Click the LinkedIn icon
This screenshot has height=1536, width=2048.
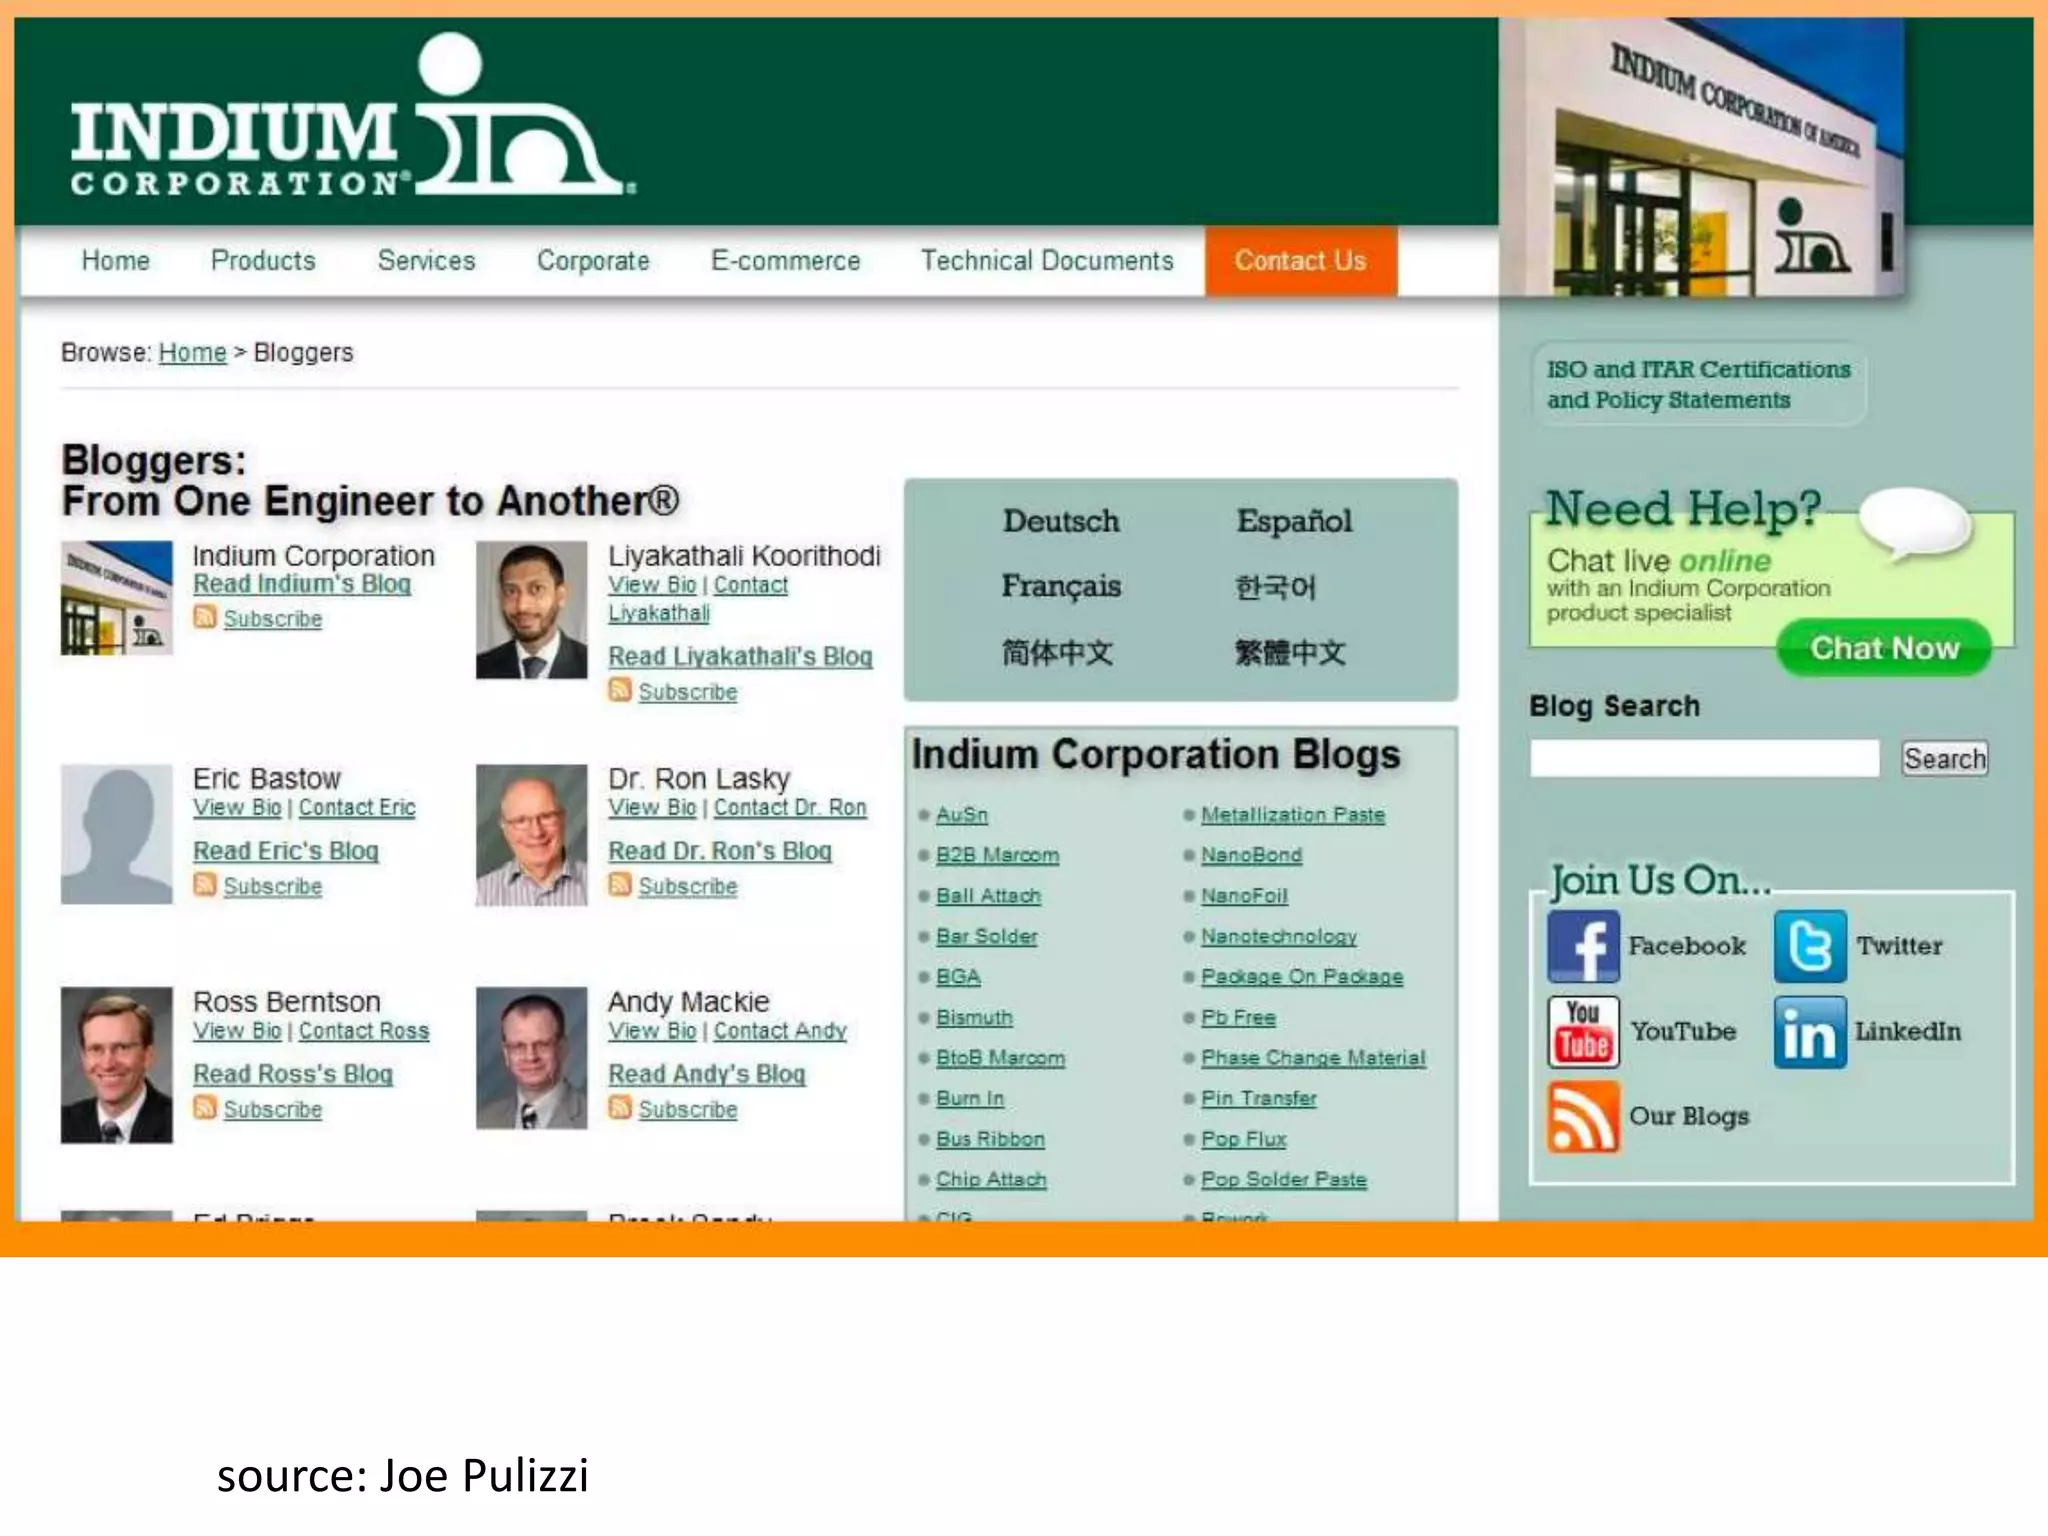pos(1810,1031)
